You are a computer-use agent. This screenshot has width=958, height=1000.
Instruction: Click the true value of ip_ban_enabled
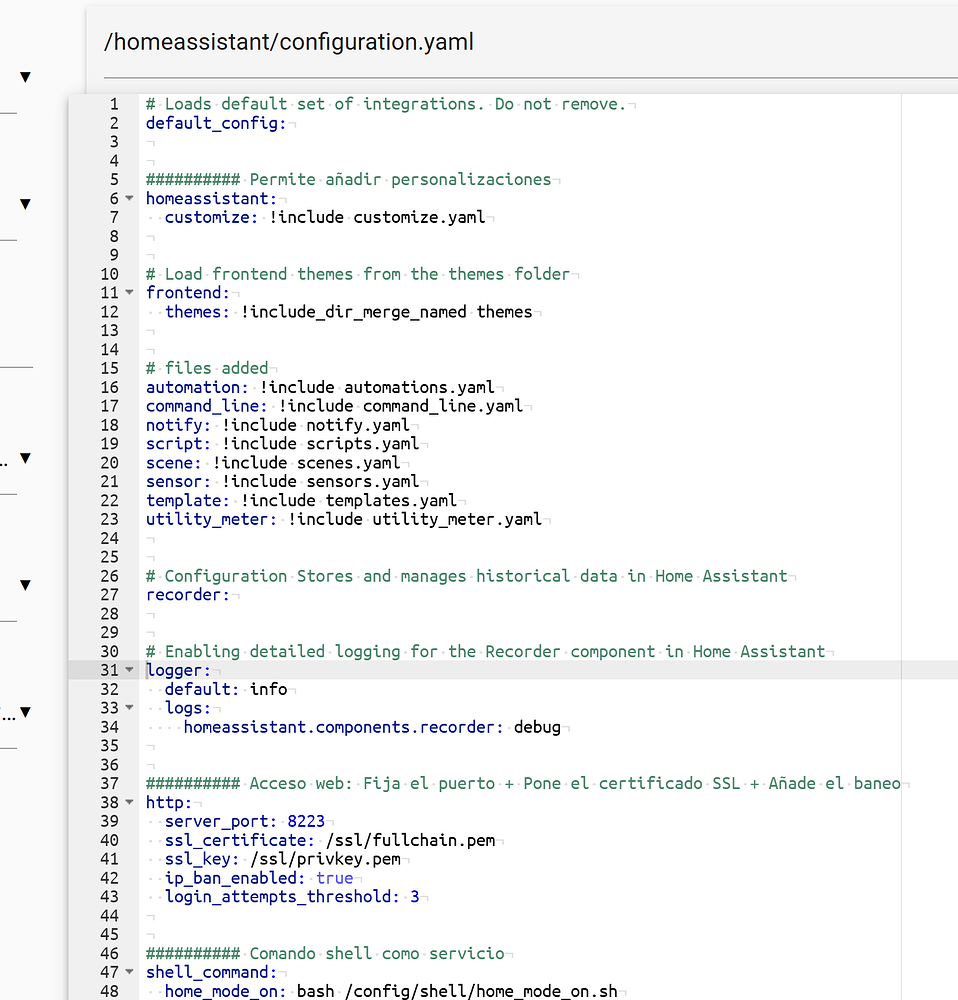334,877
